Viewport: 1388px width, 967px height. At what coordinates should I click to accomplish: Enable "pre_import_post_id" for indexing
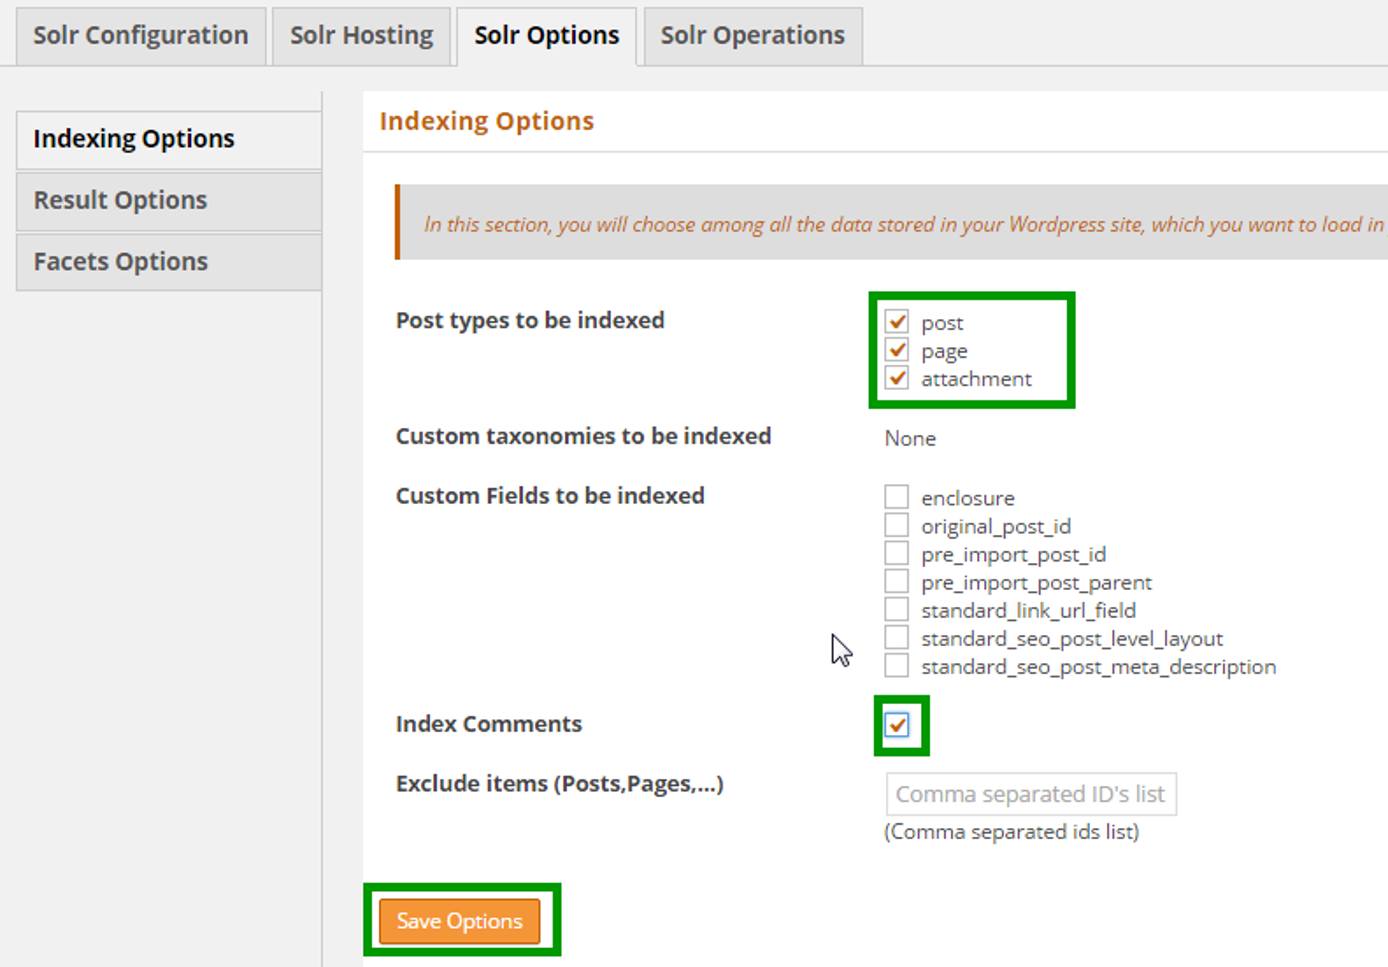(897, 553)
